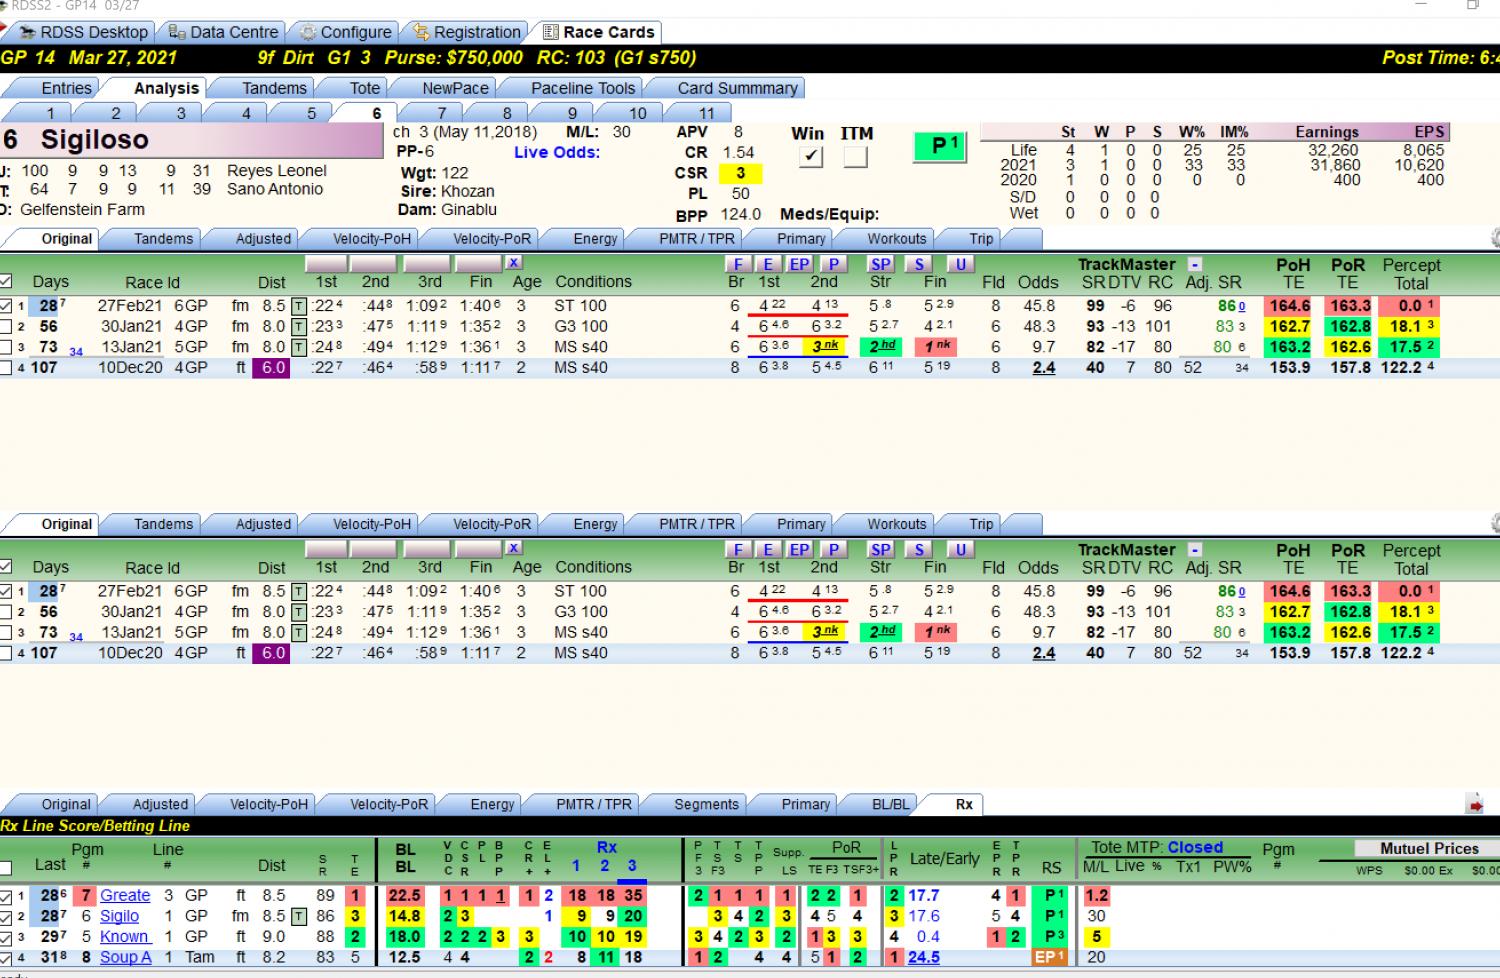Open the Card Summmary tab

click(x=737, y=88)
